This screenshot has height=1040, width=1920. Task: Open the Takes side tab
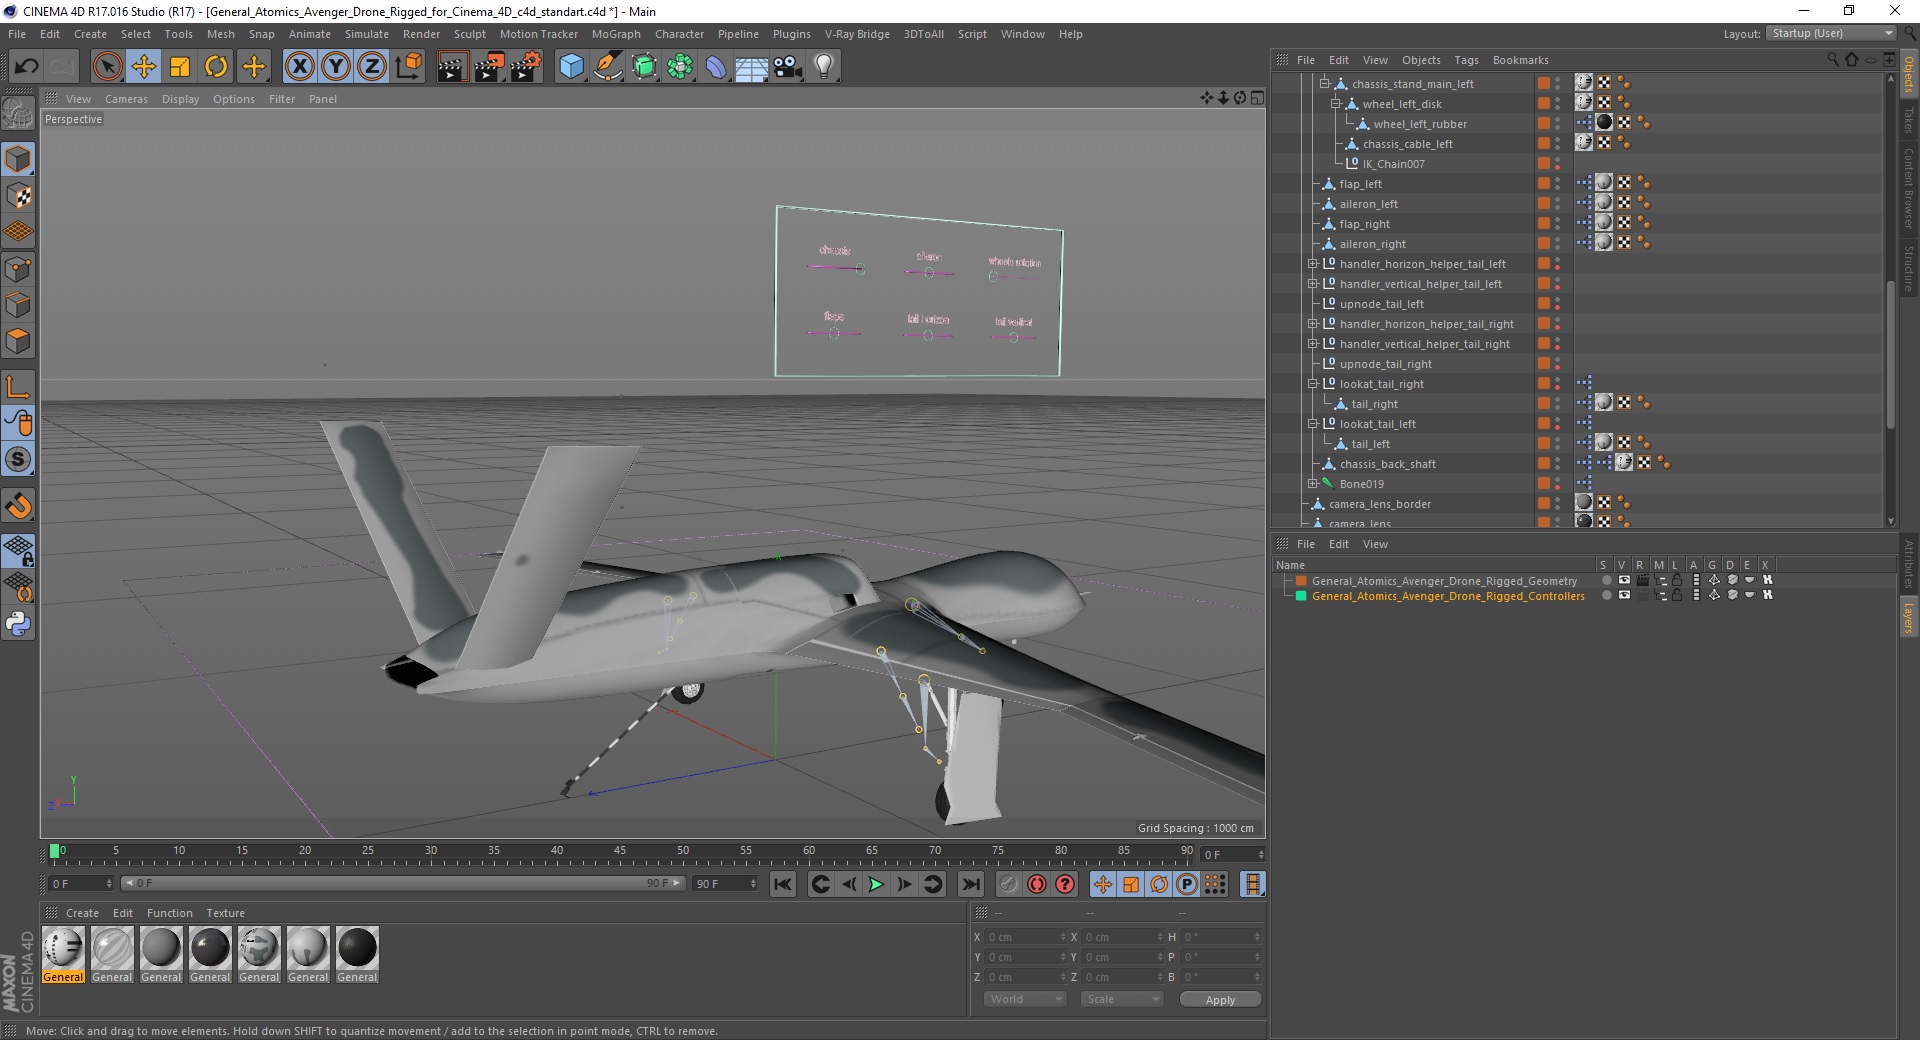(x=1909, y=120)
